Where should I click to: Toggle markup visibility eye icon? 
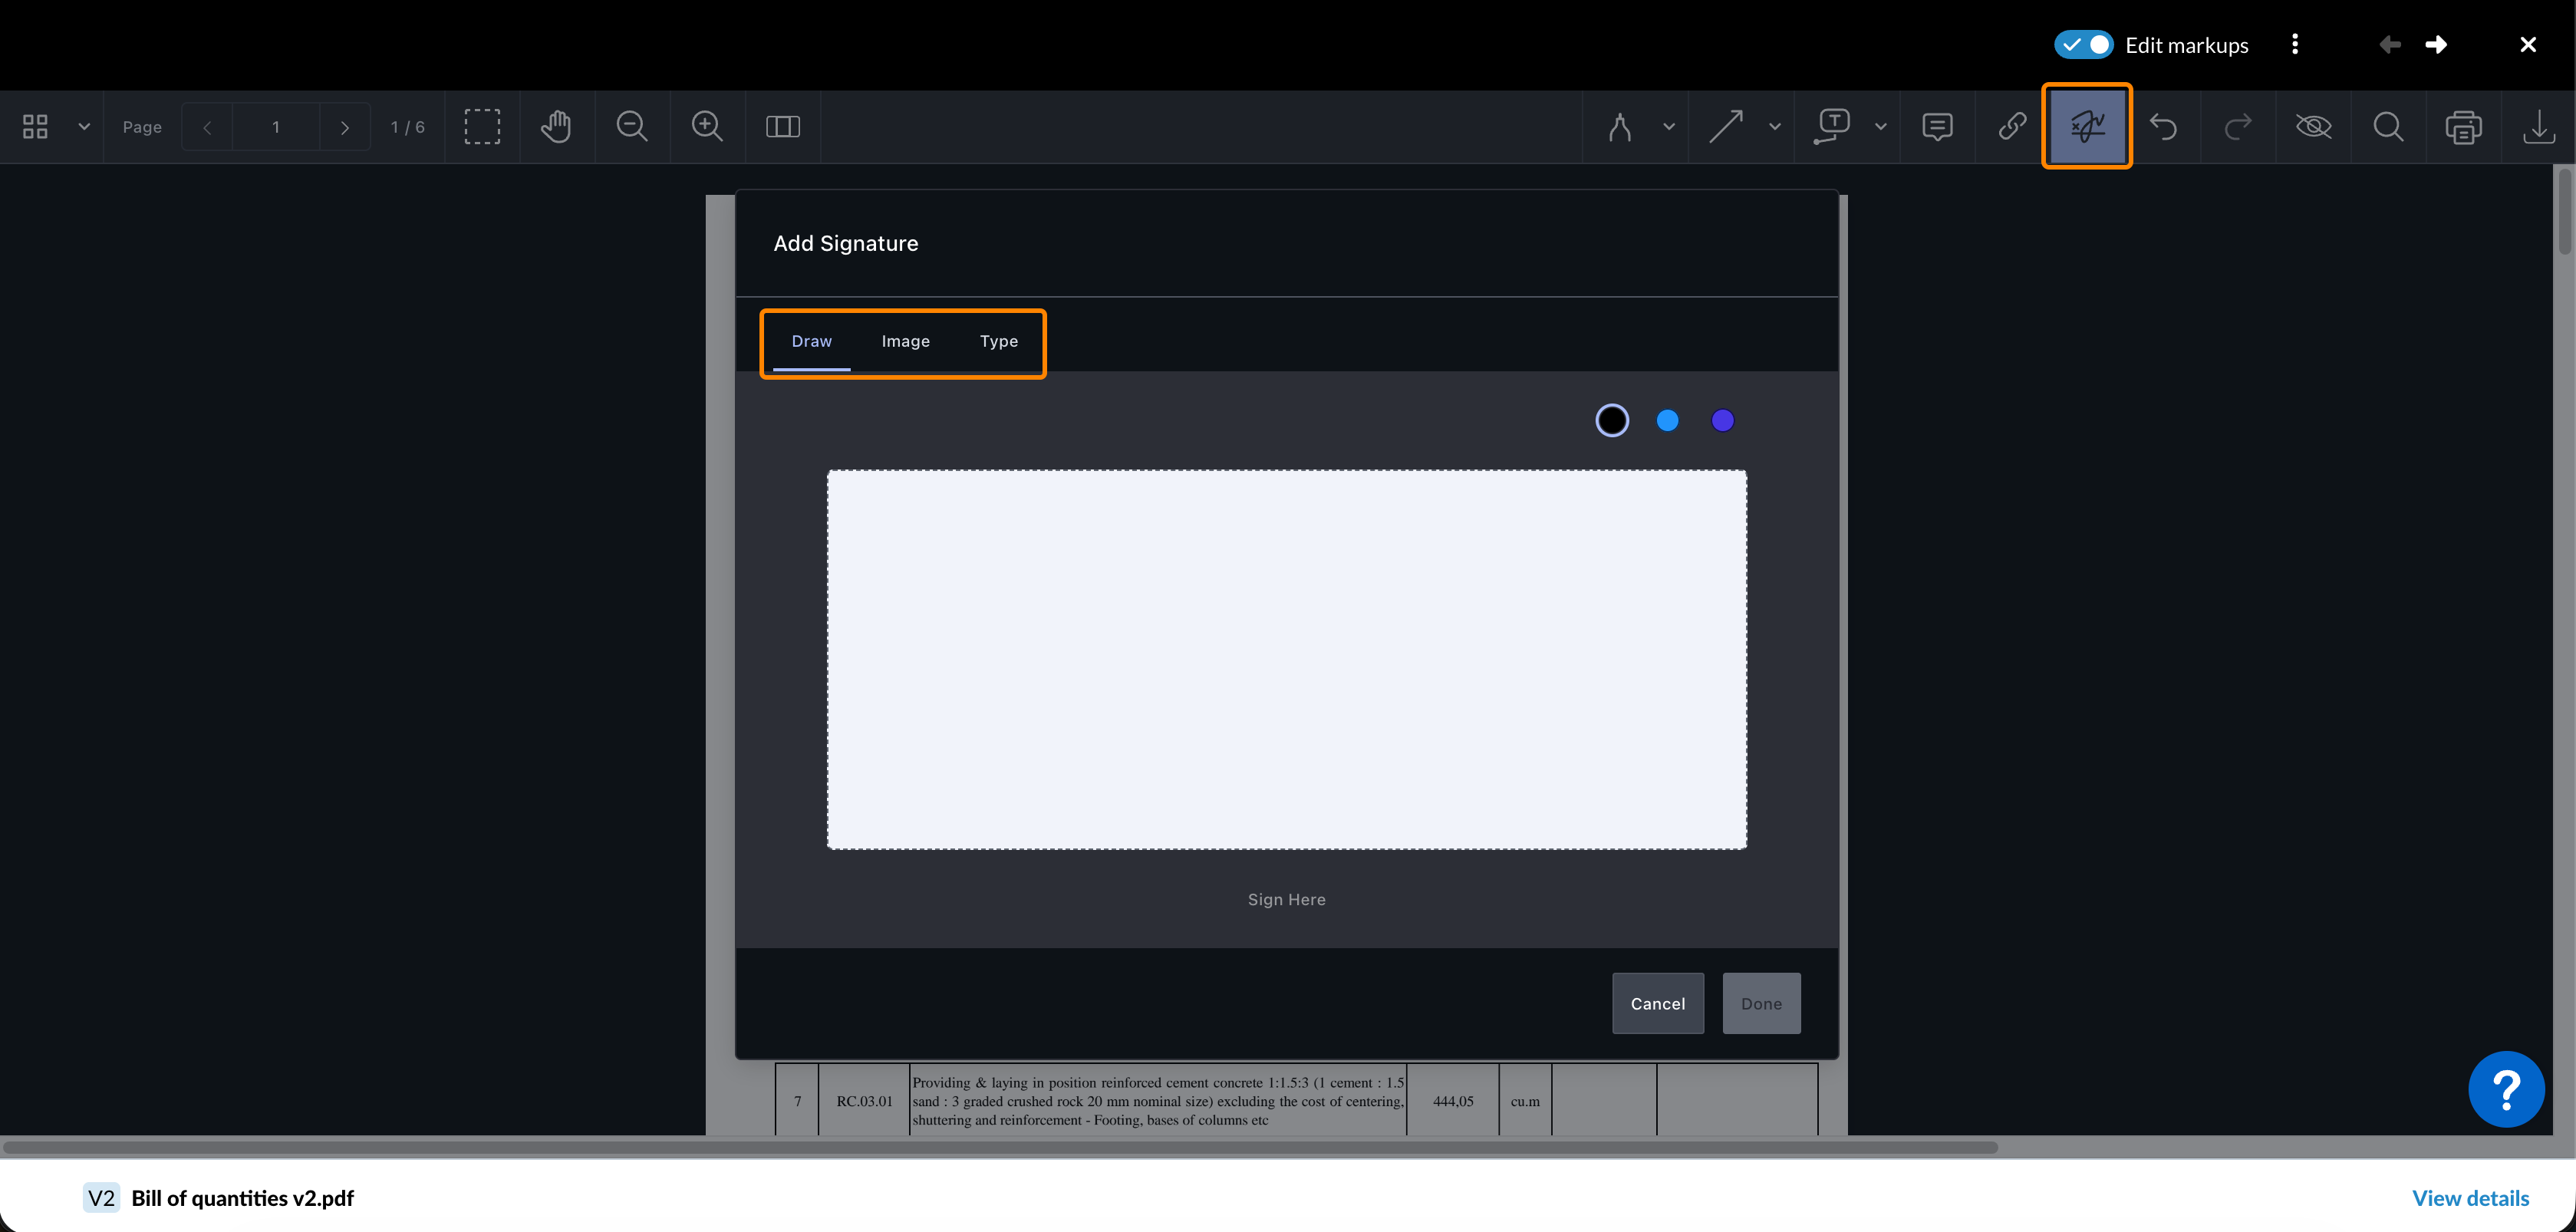[2313, 127]
